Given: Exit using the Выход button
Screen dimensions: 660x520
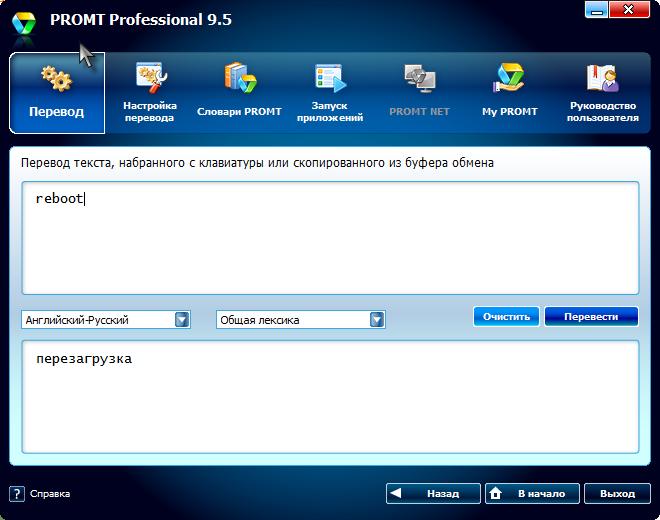Looking at the screenshot, I should point(617,493).
